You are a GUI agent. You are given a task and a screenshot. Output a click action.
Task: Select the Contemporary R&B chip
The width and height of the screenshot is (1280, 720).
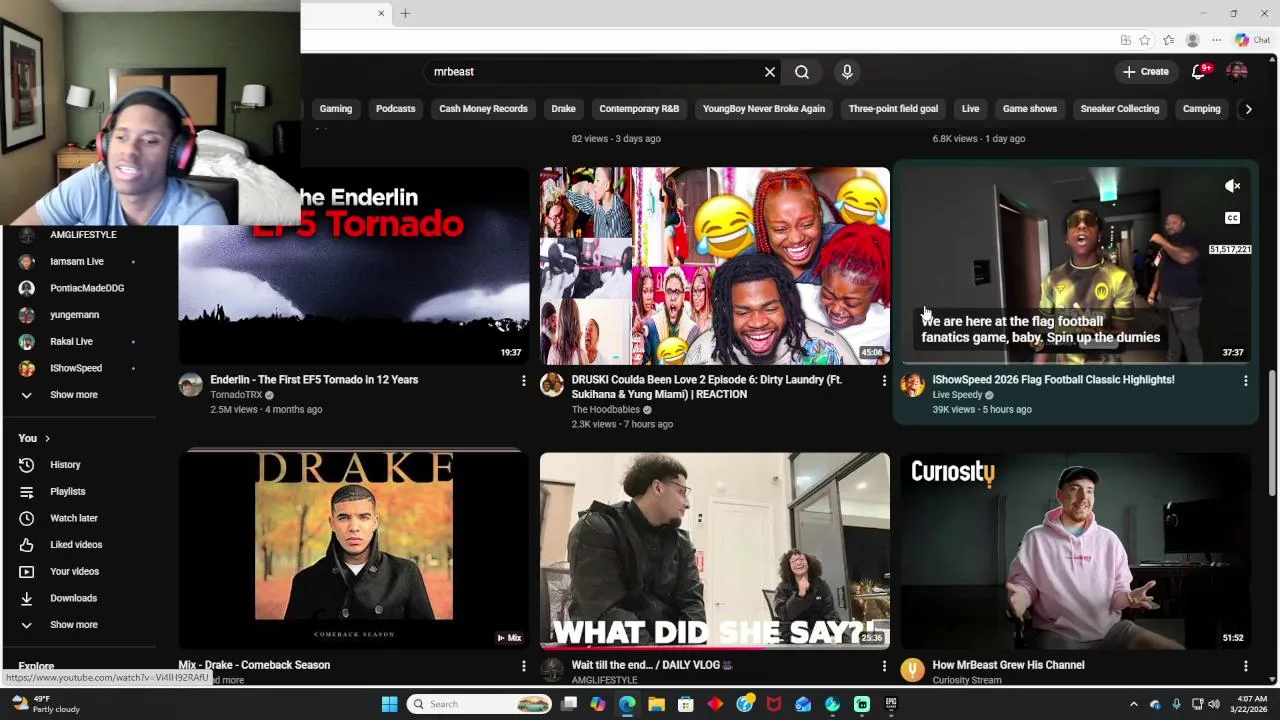click(639, 109)
